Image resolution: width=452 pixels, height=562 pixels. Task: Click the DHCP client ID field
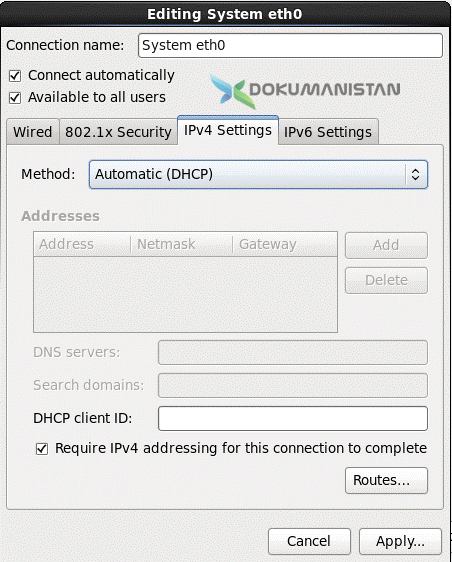tap(293, 418)
